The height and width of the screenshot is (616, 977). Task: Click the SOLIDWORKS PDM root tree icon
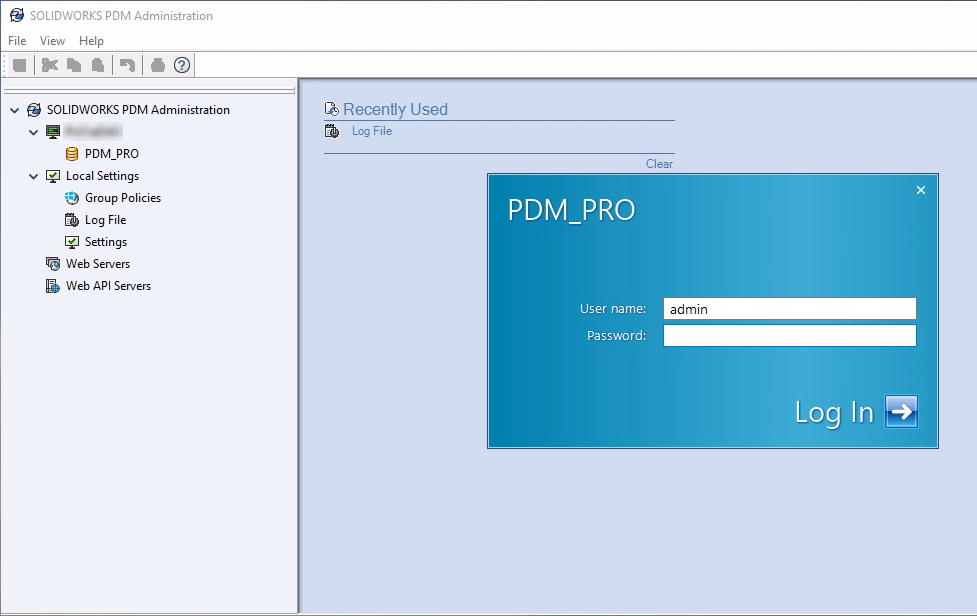34,110
